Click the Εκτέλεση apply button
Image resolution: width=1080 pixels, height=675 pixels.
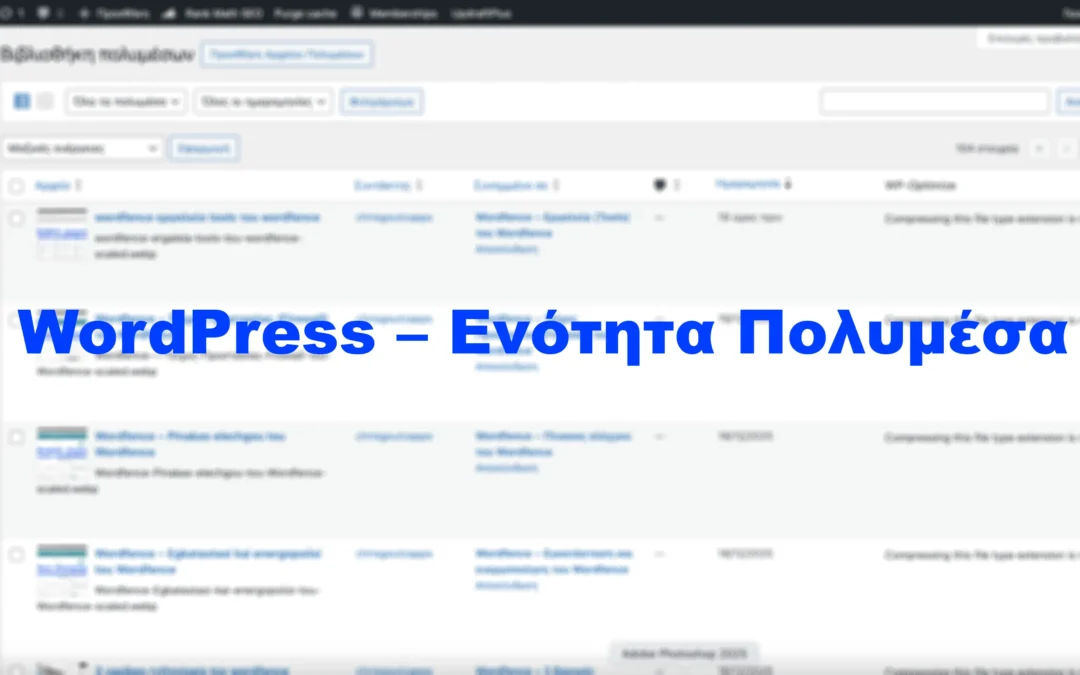204,148
